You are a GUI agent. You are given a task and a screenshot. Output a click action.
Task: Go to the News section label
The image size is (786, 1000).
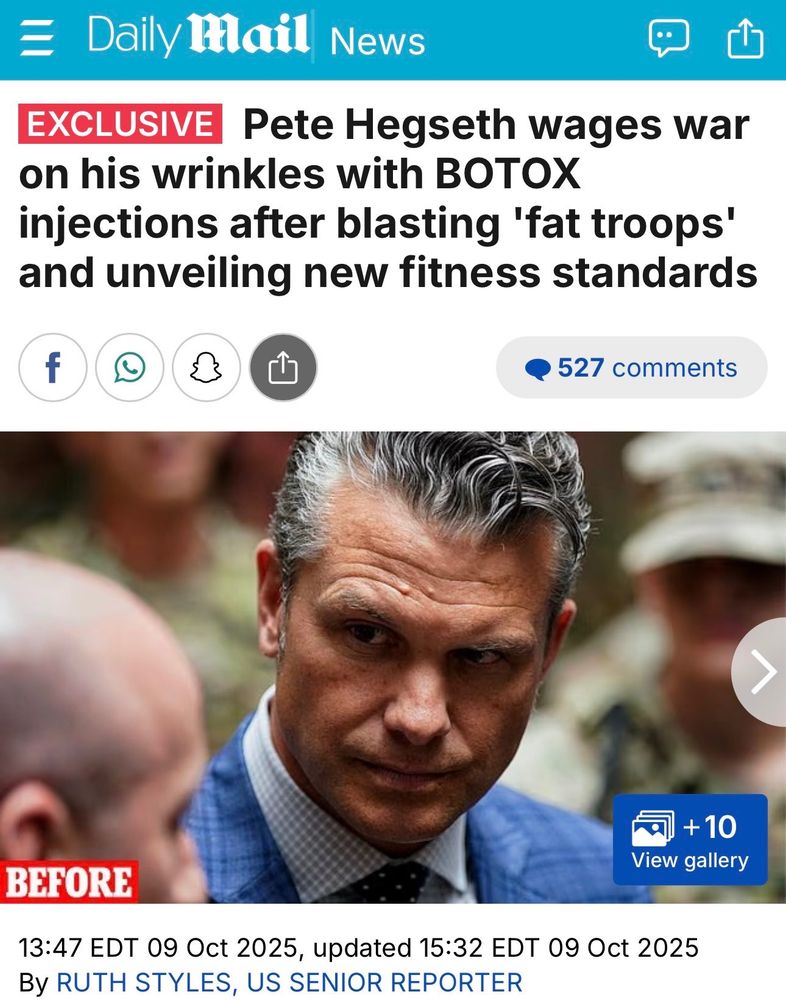pos(378,41)
